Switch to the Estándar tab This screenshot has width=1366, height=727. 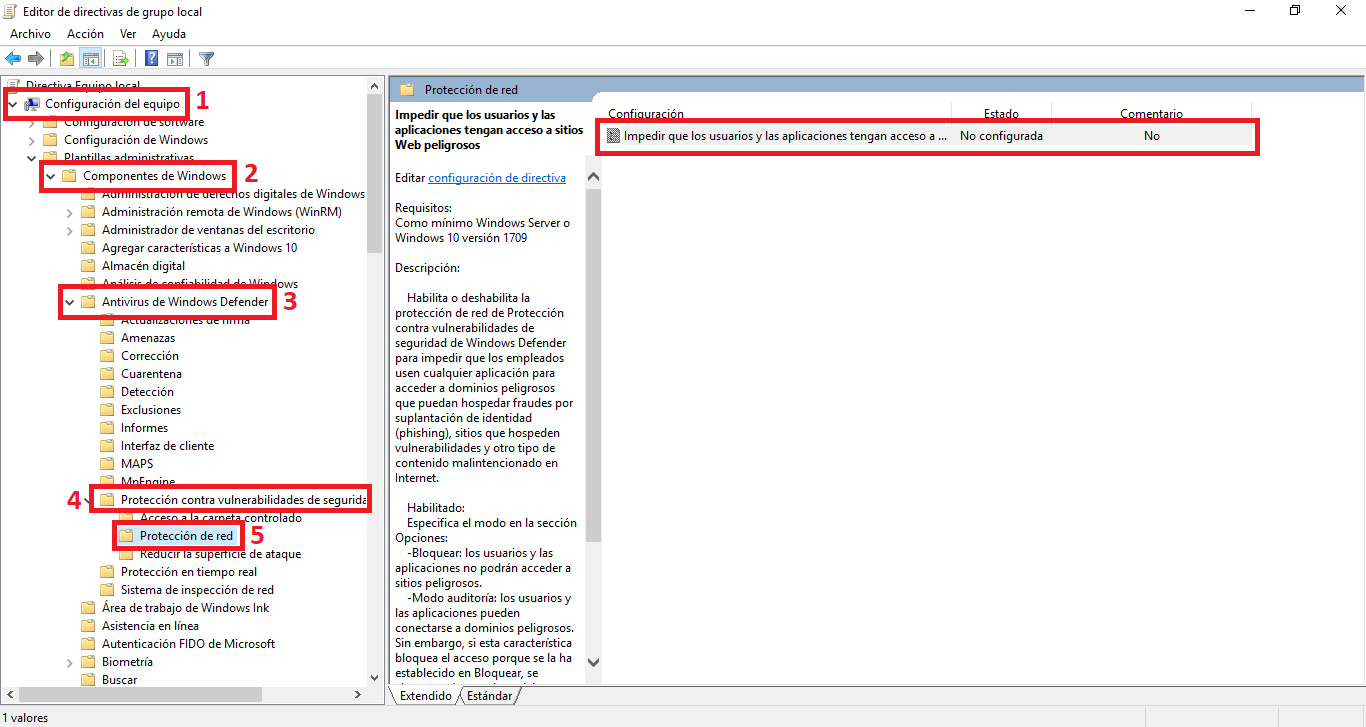490,696
